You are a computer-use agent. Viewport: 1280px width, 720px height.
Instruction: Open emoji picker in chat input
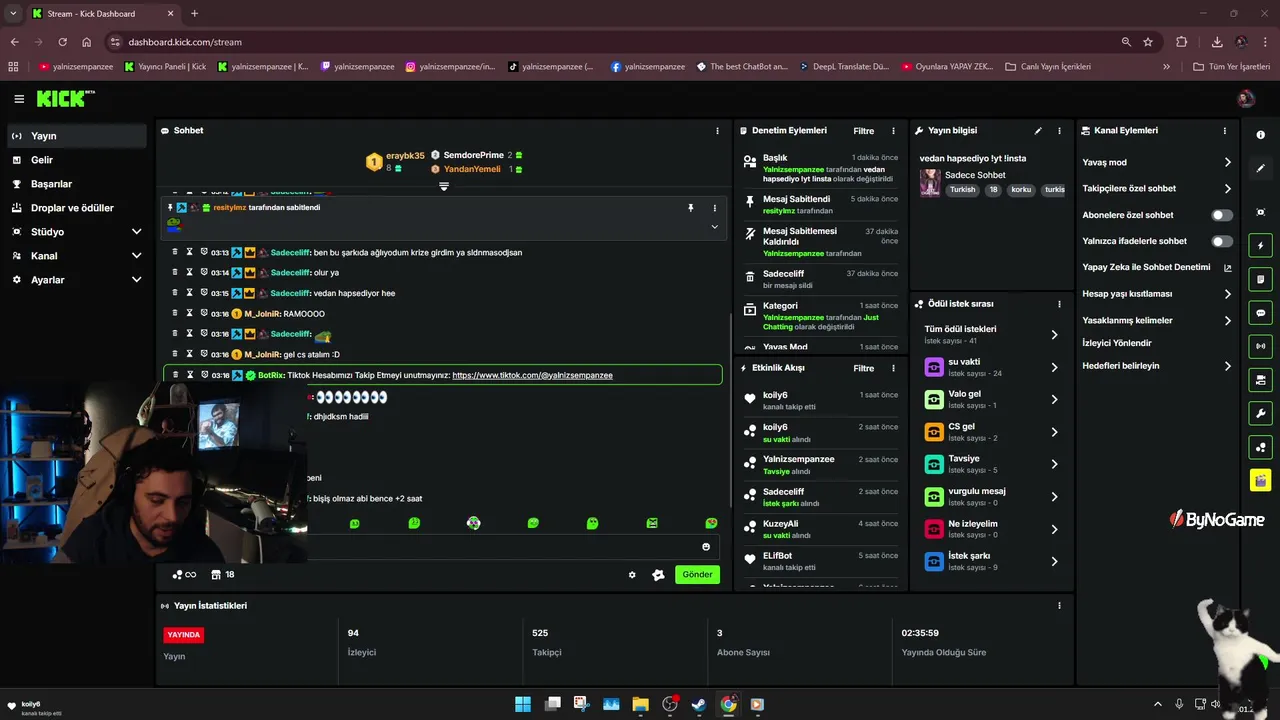[x=706, y=547]
